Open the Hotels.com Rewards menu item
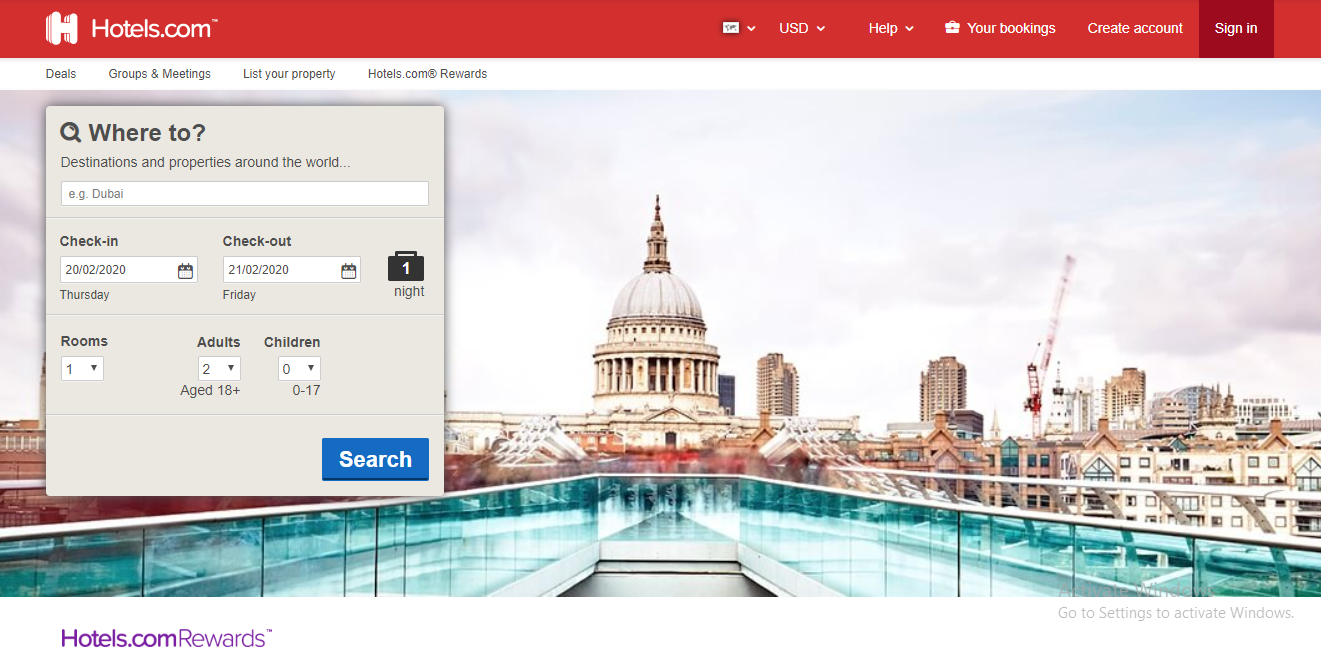 tap(427, 74)
